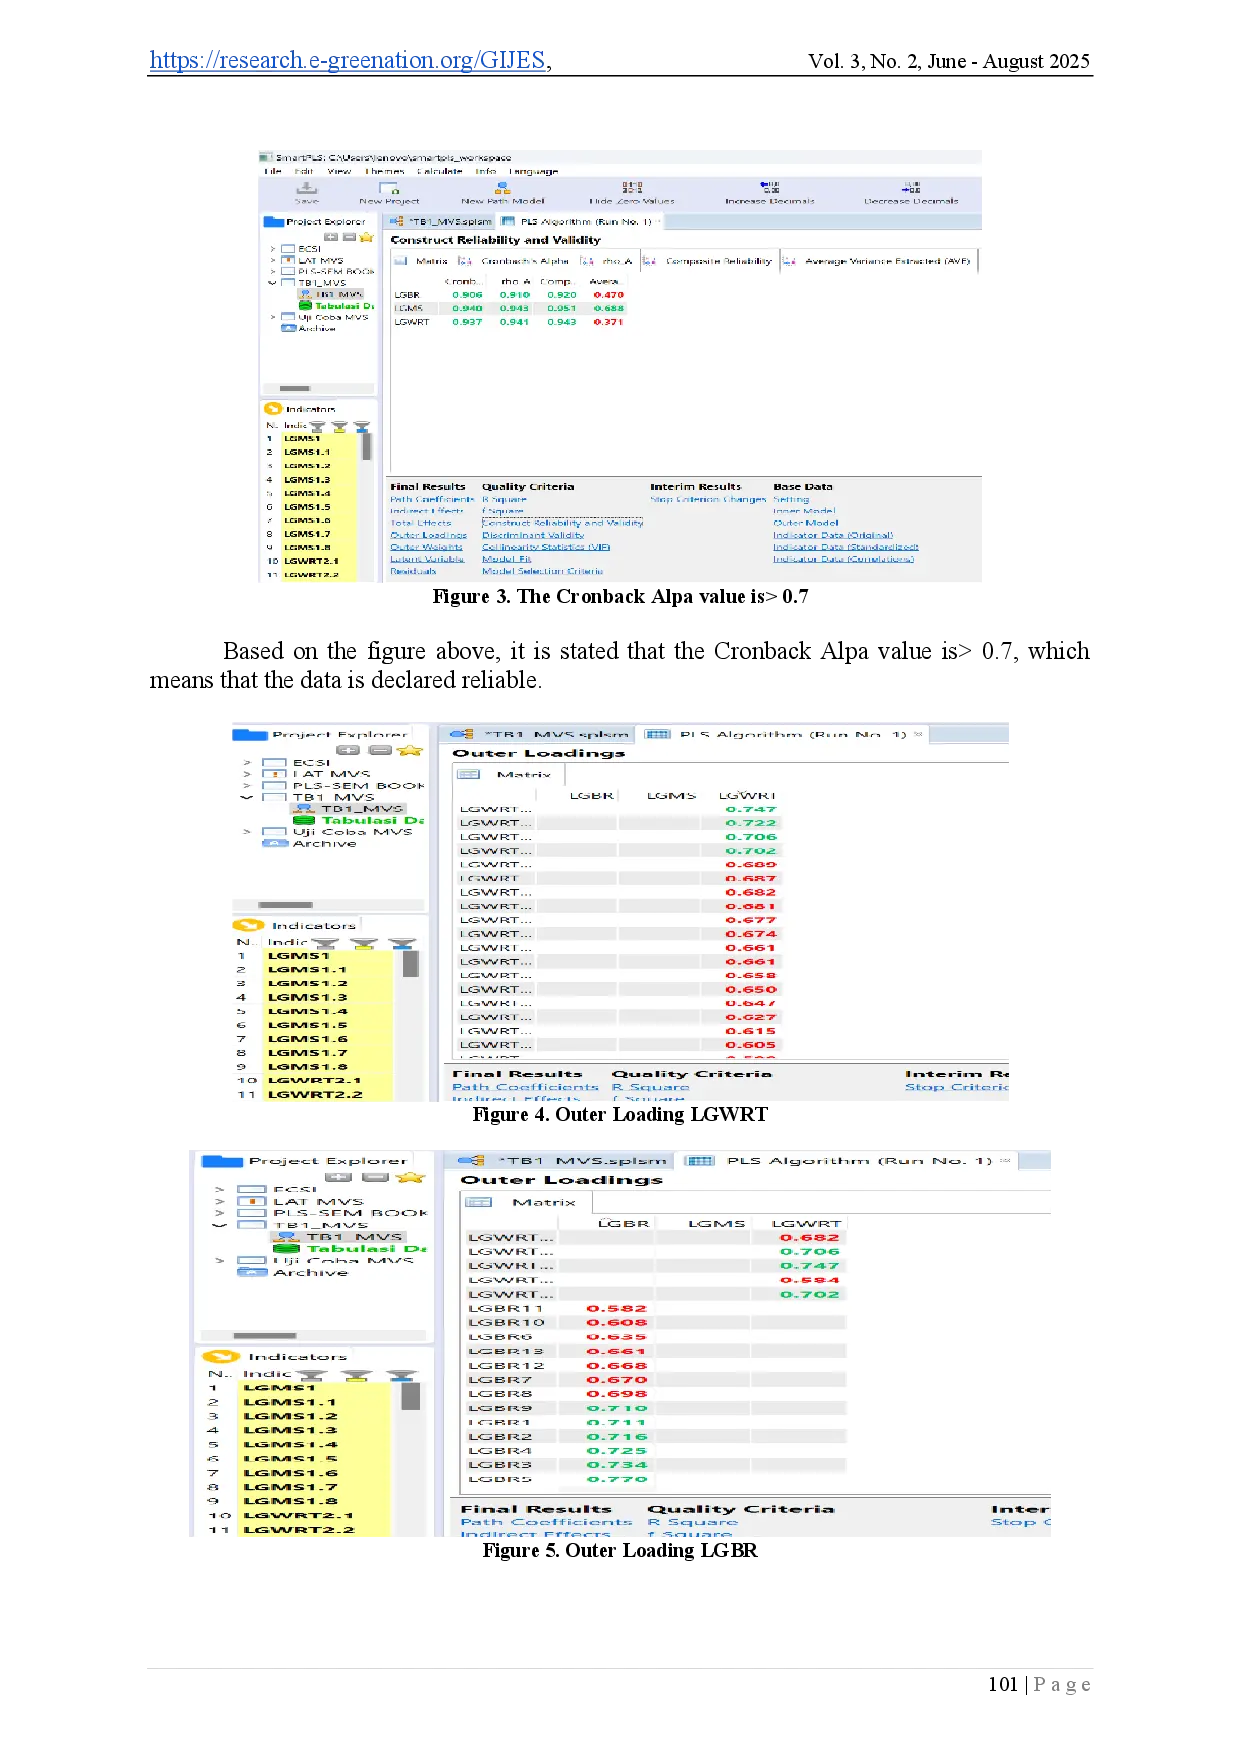The width and height of the screenshot is (1240, 1754).
Task: Open the Cronbach's Alpha tab
Action: pos(523,261)
